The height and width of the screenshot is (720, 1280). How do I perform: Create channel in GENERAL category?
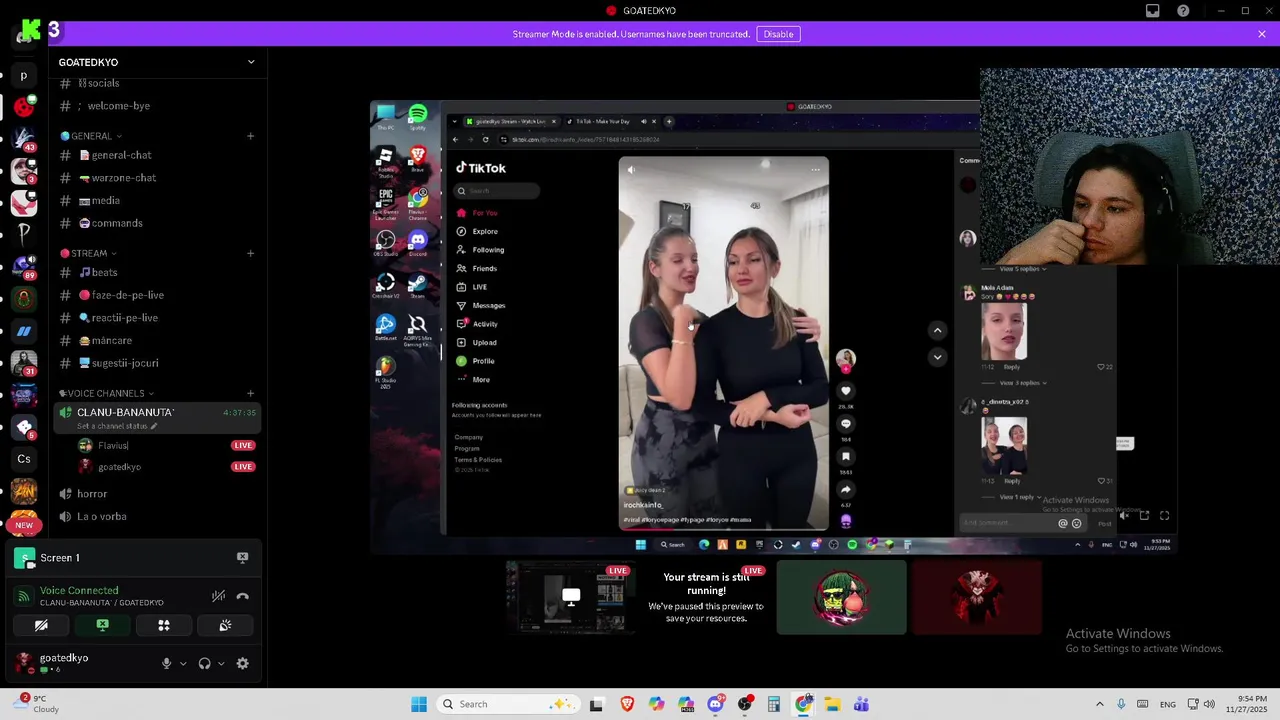point(250,136)
